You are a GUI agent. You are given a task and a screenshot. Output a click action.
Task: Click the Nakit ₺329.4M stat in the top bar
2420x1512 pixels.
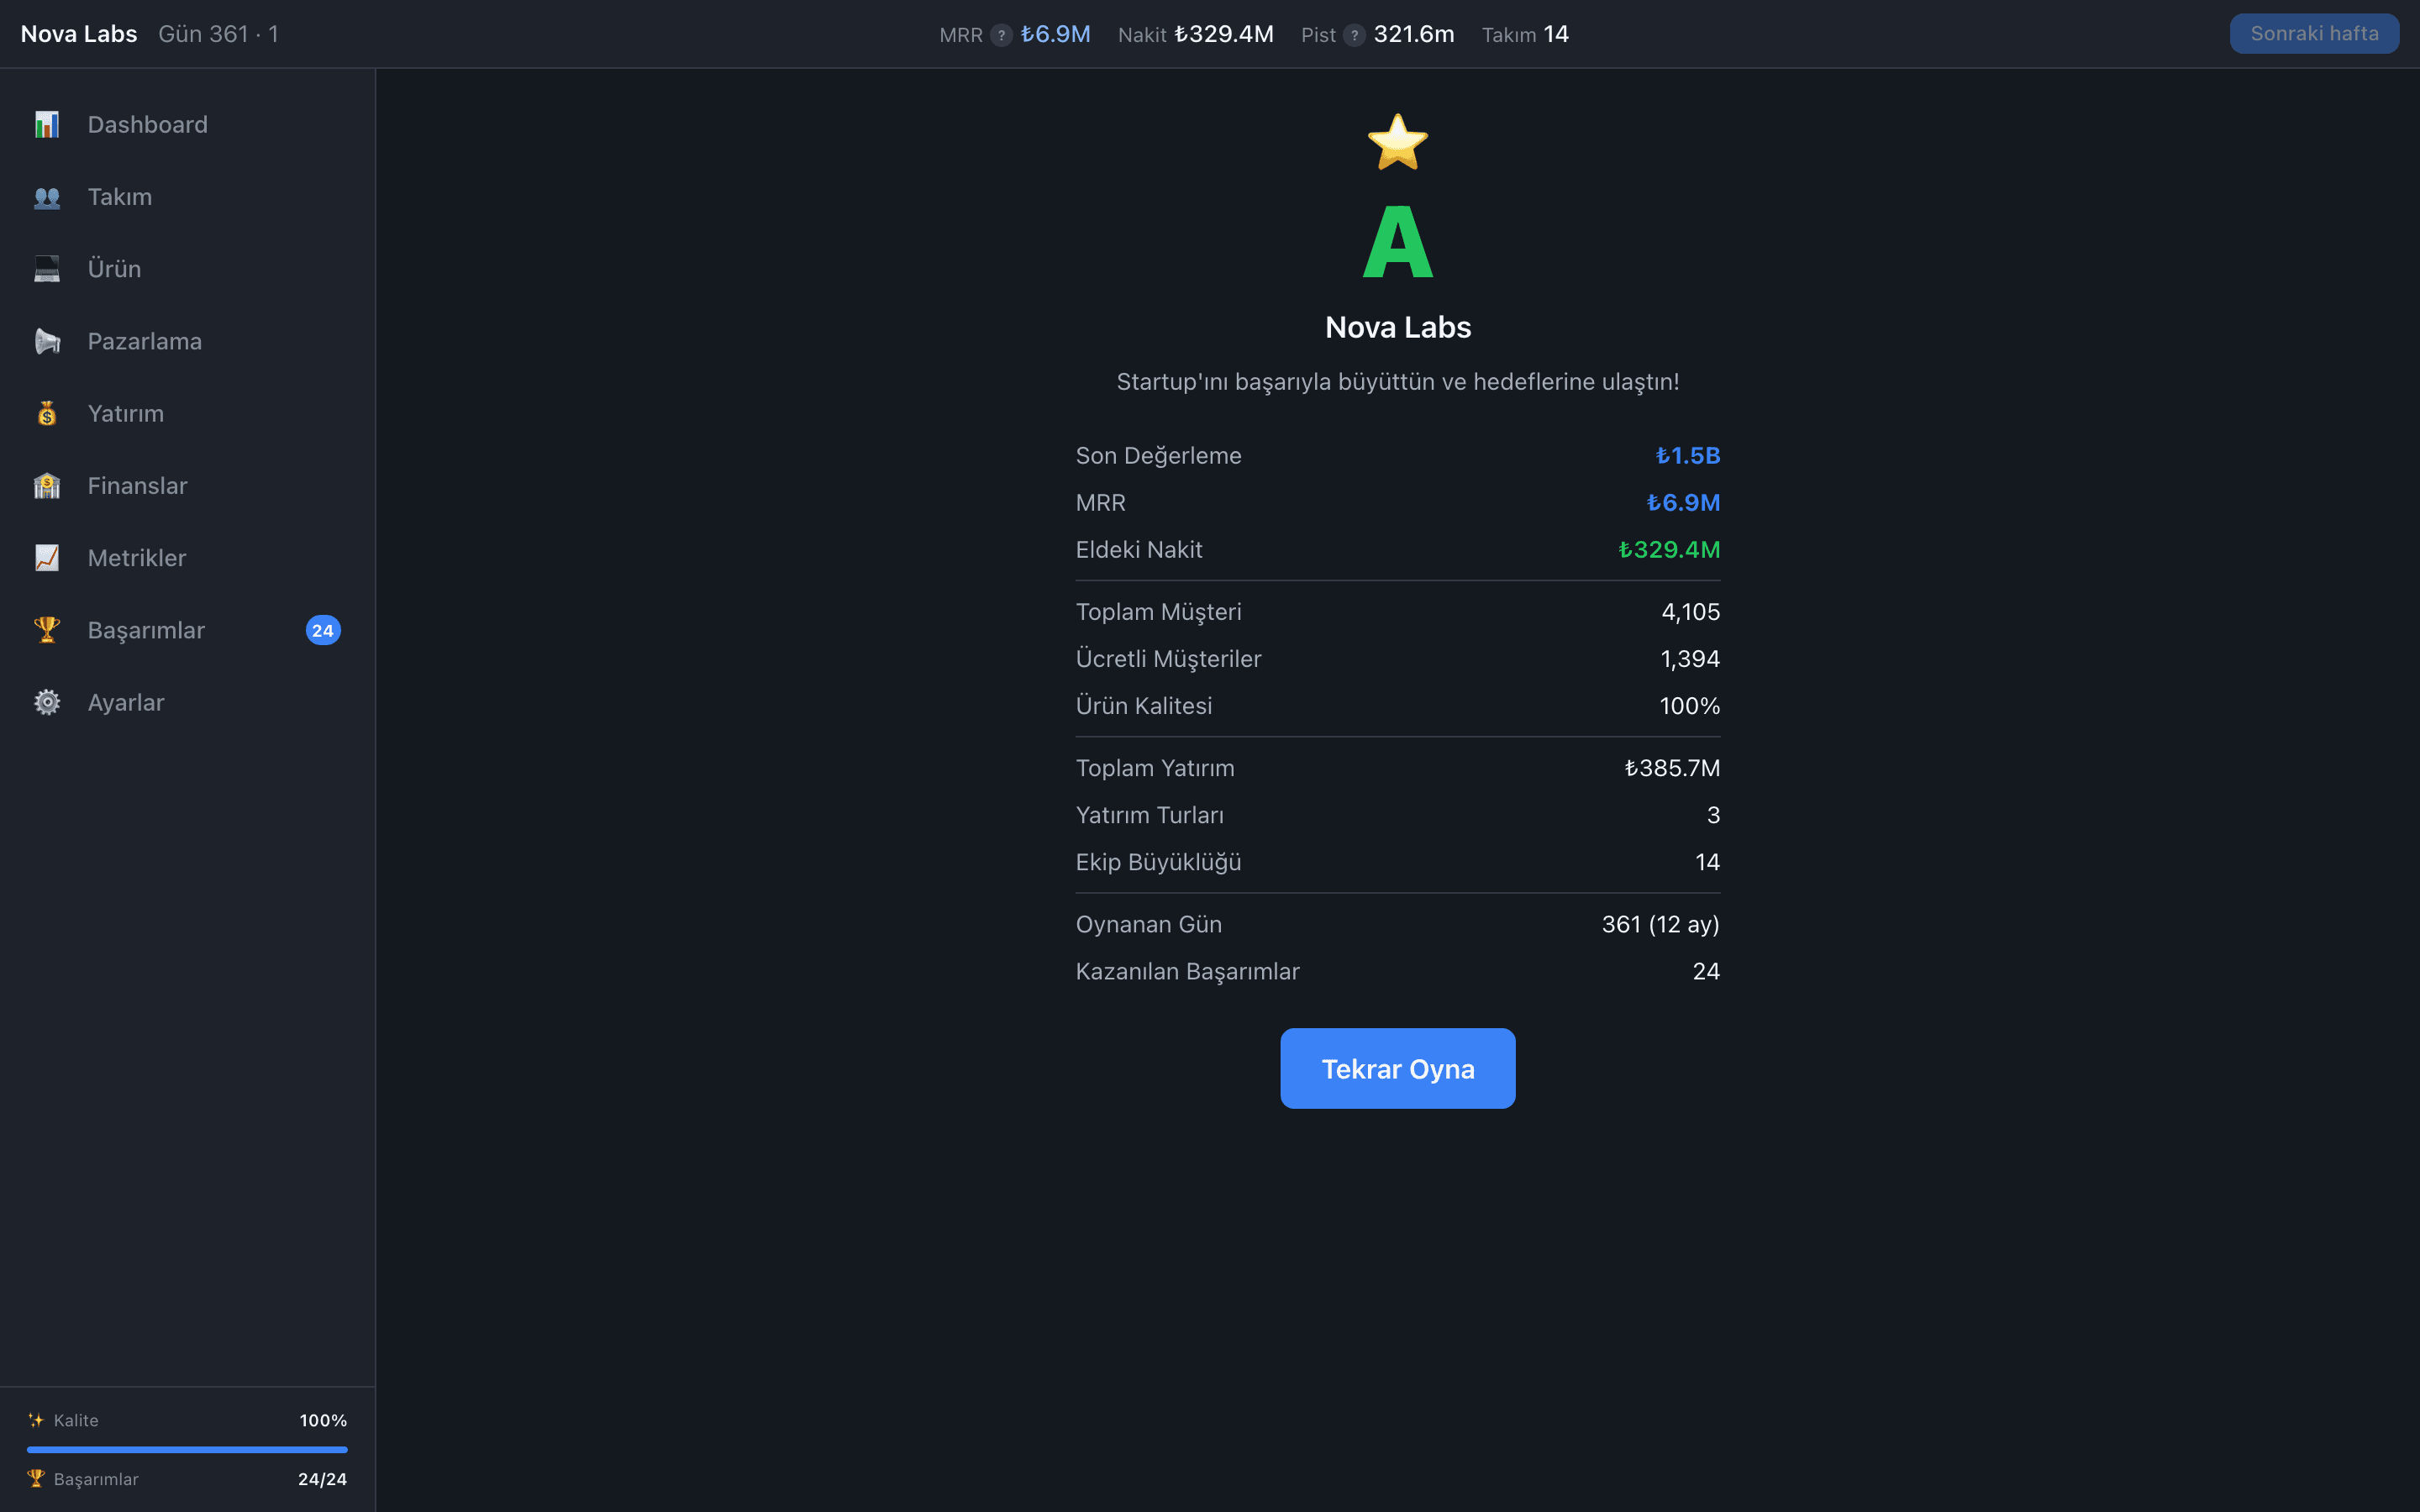(x=1195, y=34)
